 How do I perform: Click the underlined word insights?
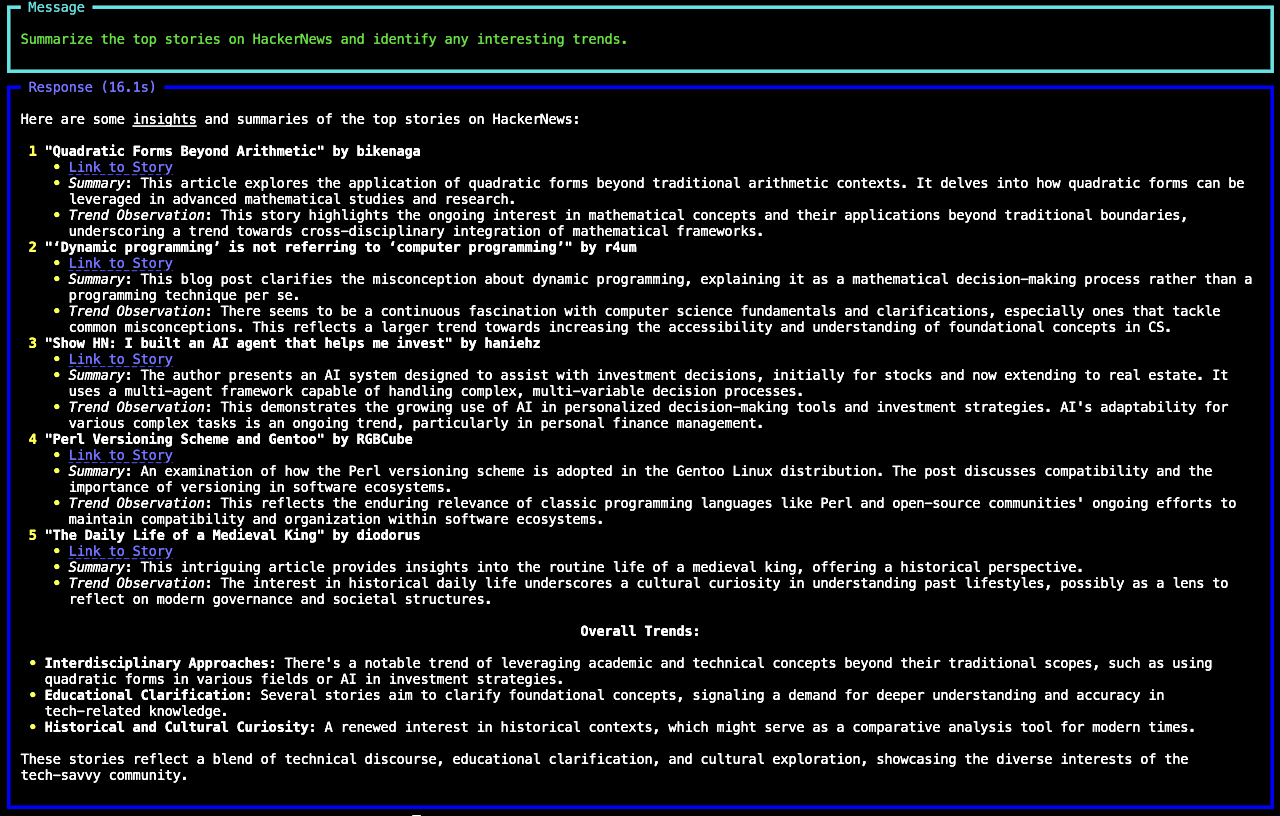[165, 119]
